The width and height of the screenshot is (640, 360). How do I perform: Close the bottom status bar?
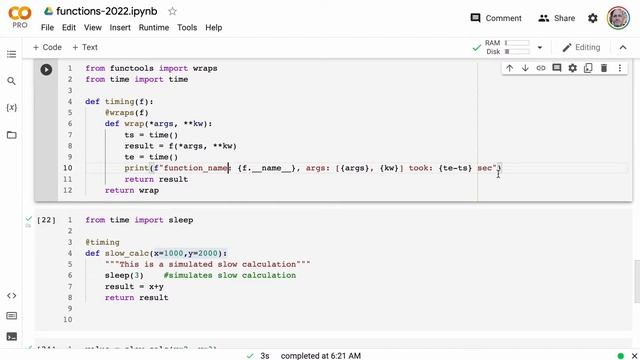634,356
